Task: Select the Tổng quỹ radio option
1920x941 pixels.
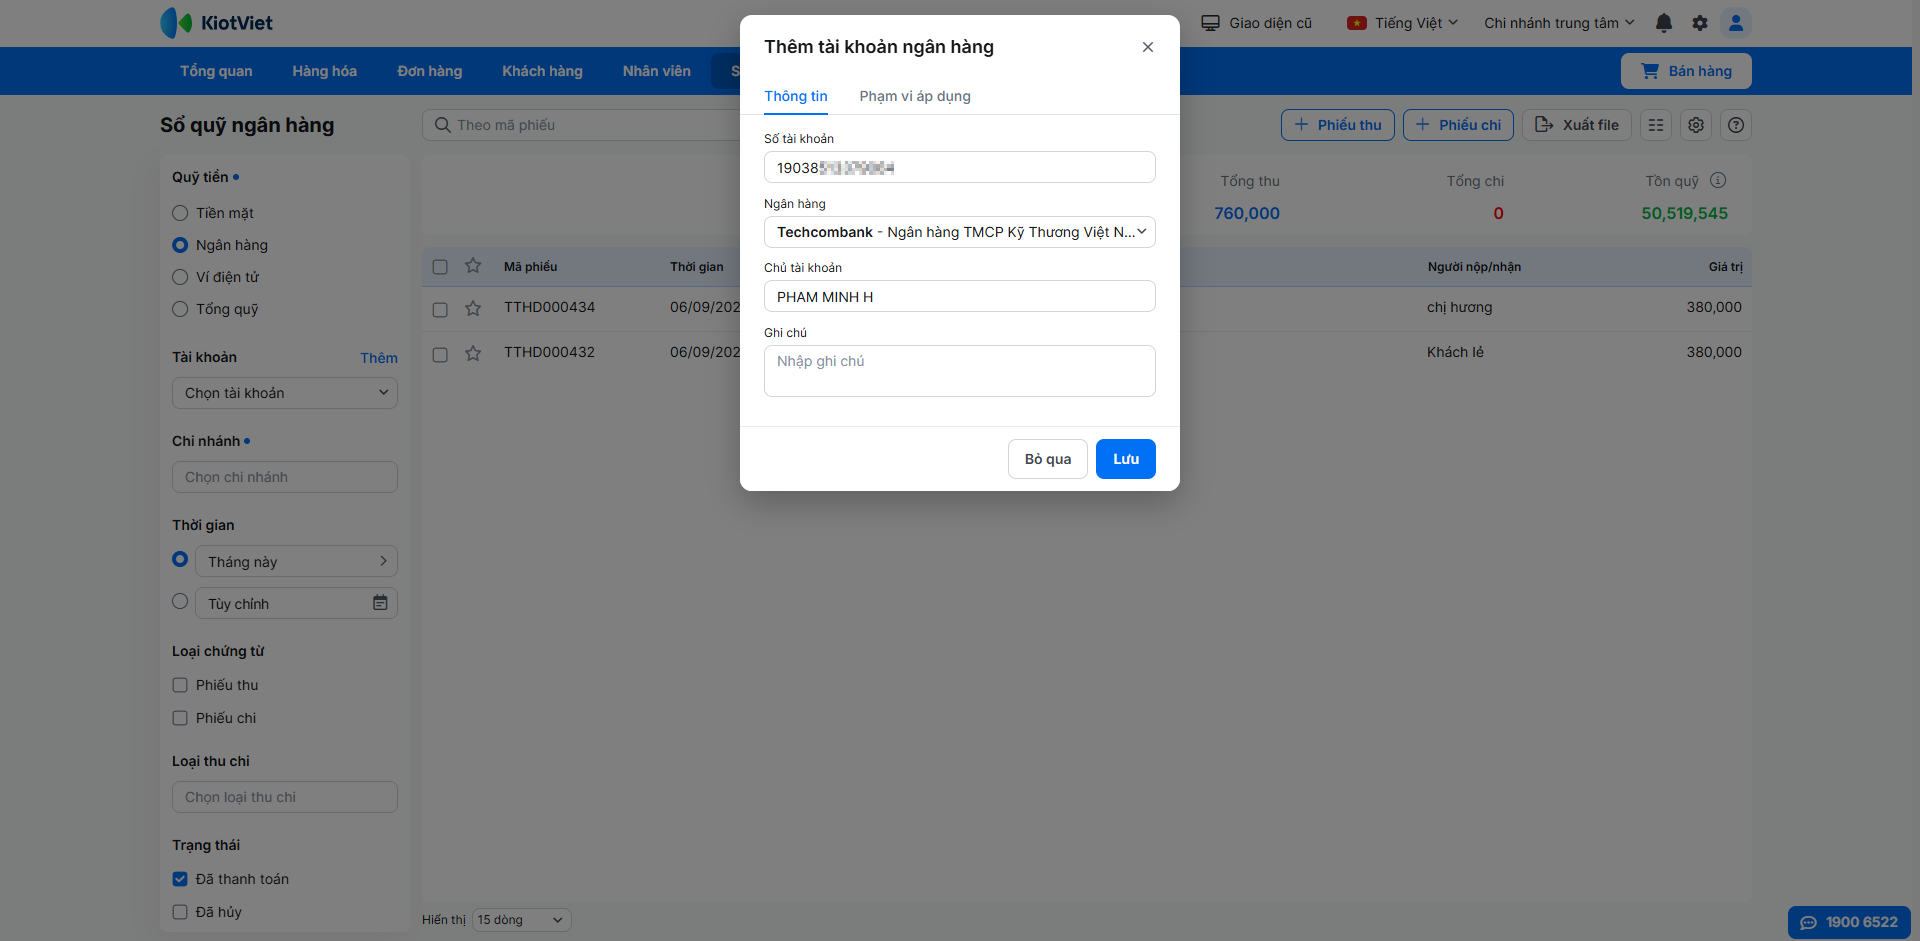Action: pos(180,309)
